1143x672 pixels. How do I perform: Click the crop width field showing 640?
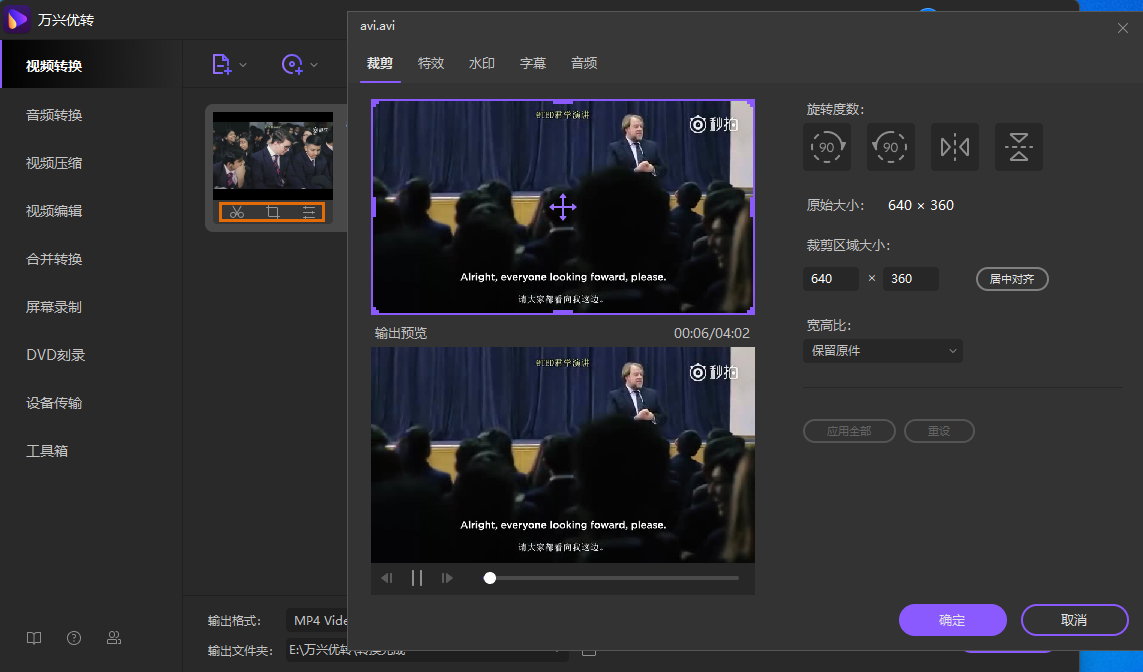(x=830, y=279)
